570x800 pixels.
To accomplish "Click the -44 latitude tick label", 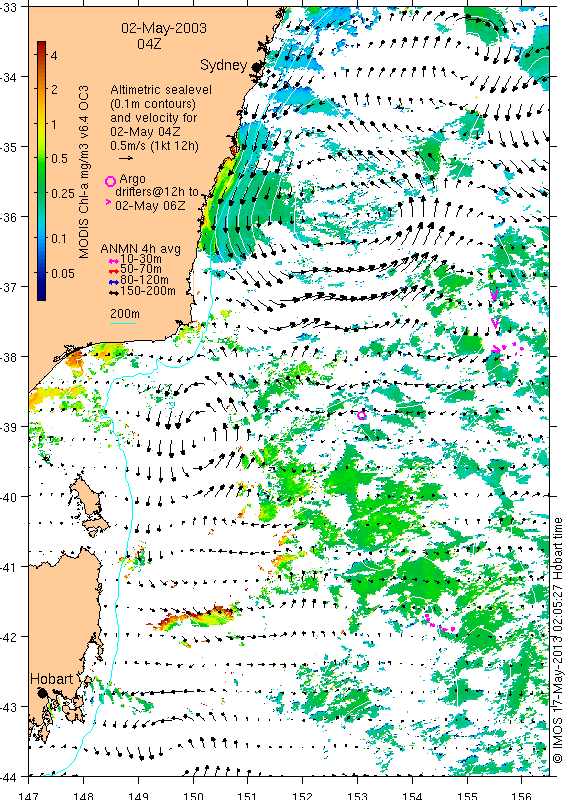I will [9, 777].
